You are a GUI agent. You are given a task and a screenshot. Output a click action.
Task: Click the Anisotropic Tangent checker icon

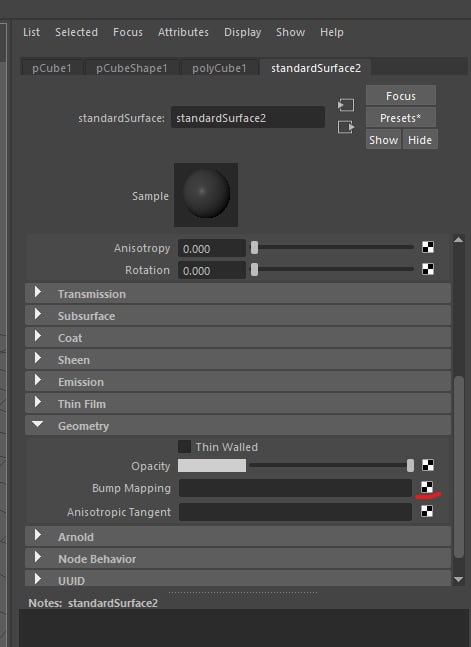[427, 511]
